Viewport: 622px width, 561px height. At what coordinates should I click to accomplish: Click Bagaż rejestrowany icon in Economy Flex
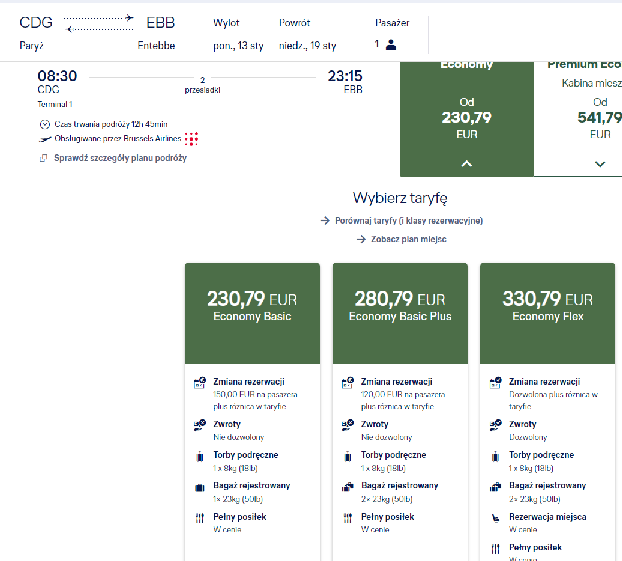(495, 487)
